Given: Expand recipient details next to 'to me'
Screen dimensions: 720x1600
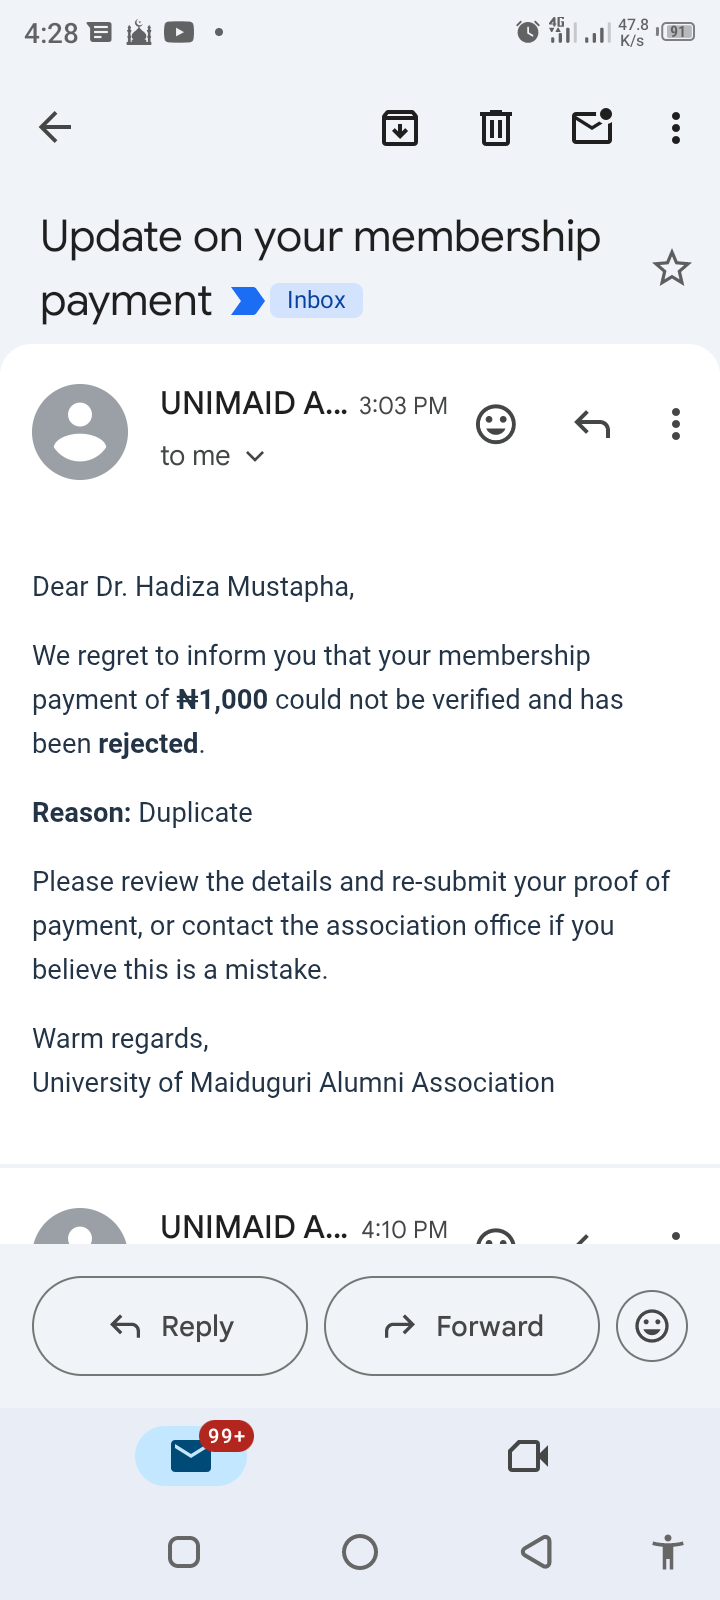Looking at the screenshot, I should tap(255, 456).
